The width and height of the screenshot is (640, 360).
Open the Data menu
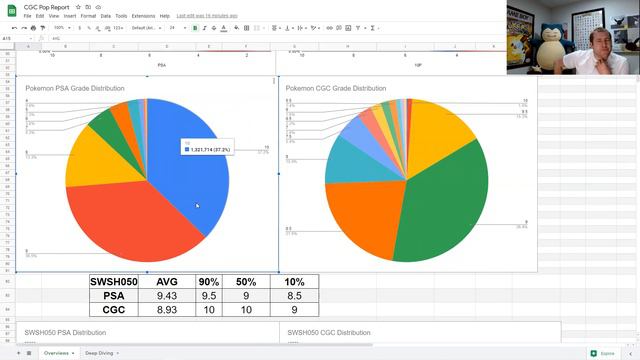(x=106, y=16)
